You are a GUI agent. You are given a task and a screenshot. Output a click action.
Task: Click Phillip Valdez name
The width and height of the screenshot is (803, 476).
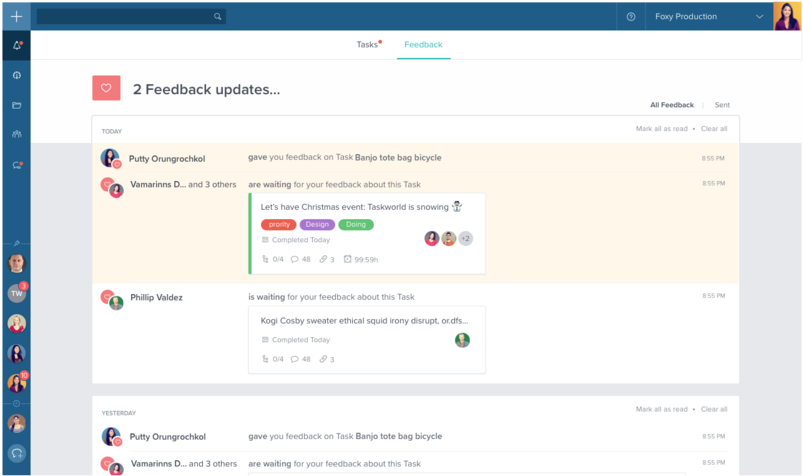pos(156,297)
